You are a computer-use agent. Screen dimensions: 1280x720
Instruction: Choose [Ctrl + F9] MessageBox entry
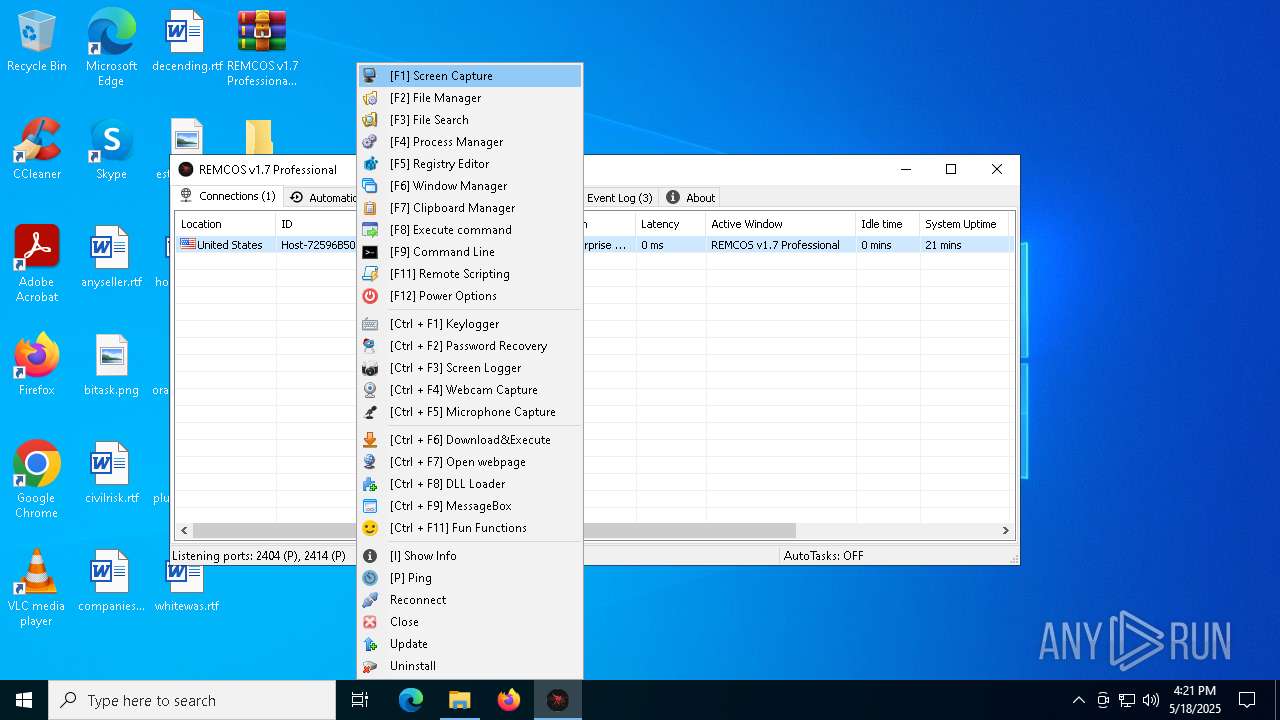coord(470,506)
